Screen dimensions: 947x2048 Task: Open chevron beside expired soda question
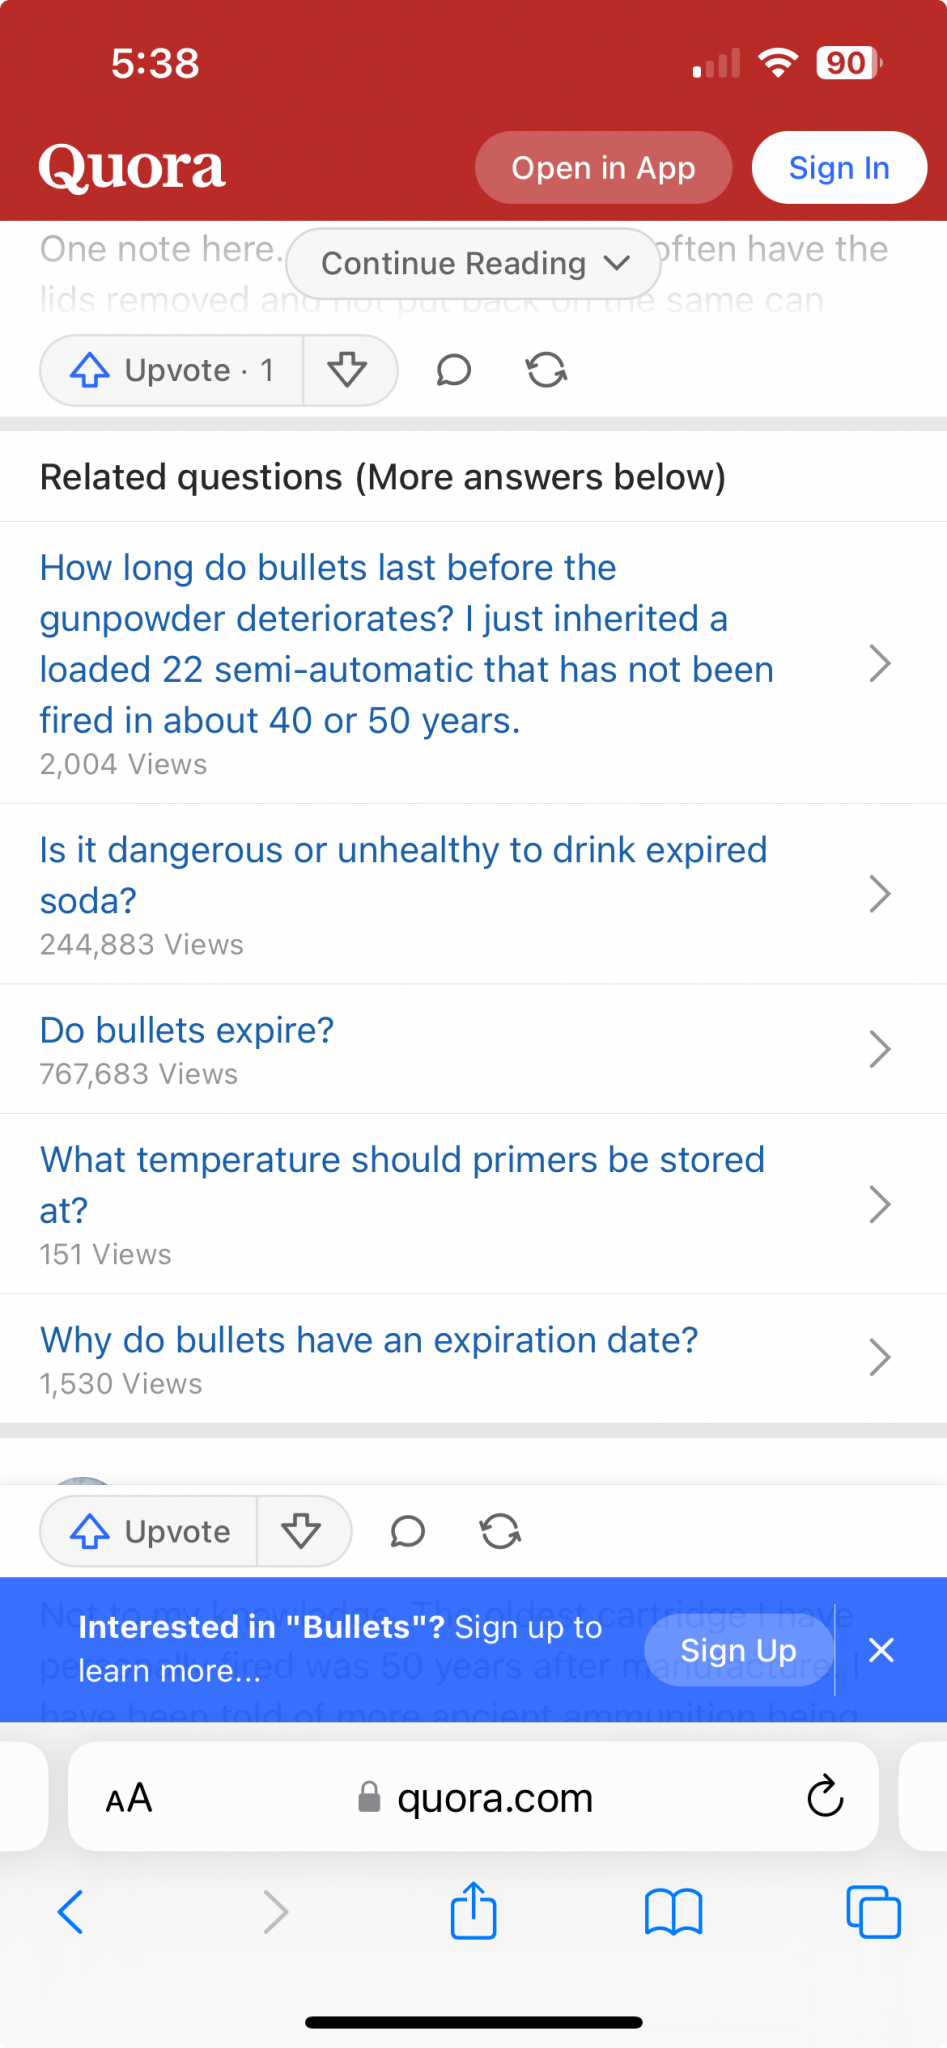880,894
